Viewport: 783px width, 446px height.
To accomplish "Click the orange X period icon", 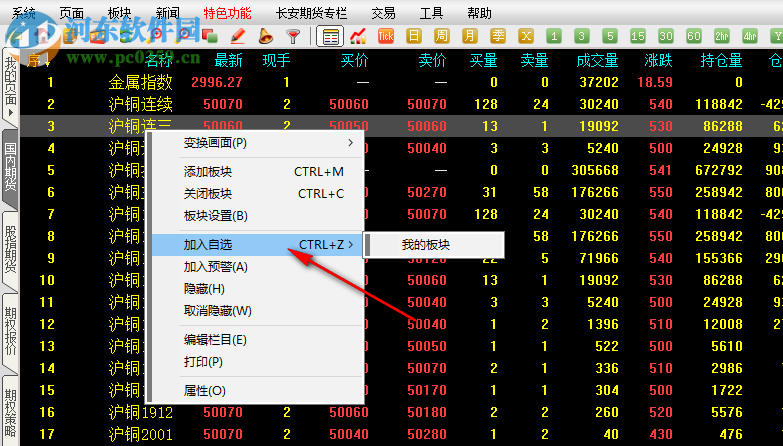I will [526, 36].
